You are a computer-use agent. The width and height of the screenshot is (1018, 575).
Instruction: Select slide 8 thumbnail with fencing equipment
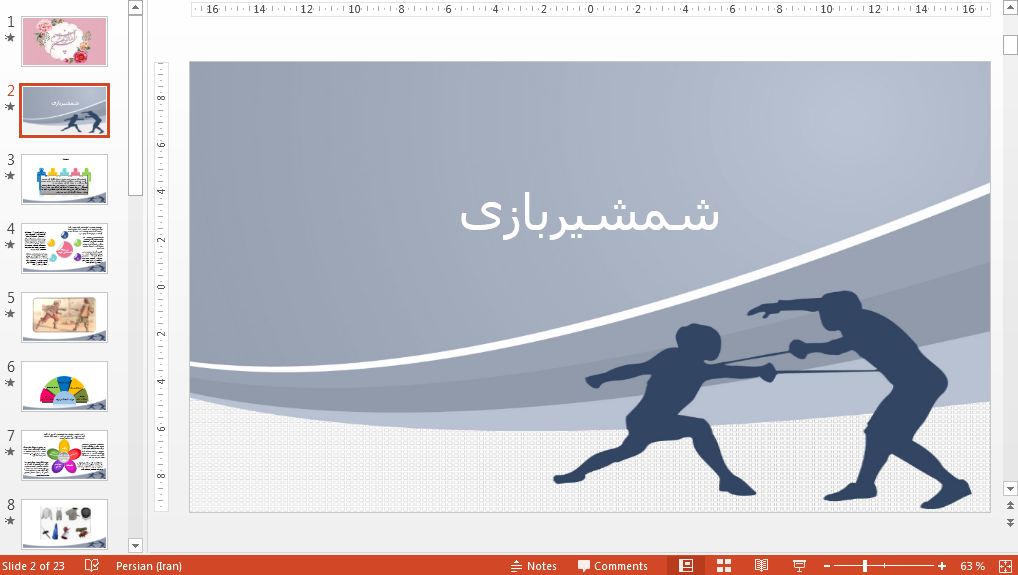(x=64, y=523)
